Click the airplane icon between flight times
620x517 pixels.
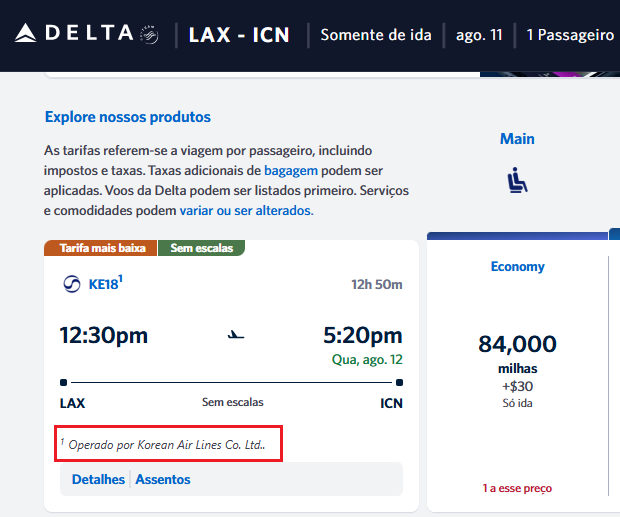click(236, 335)
